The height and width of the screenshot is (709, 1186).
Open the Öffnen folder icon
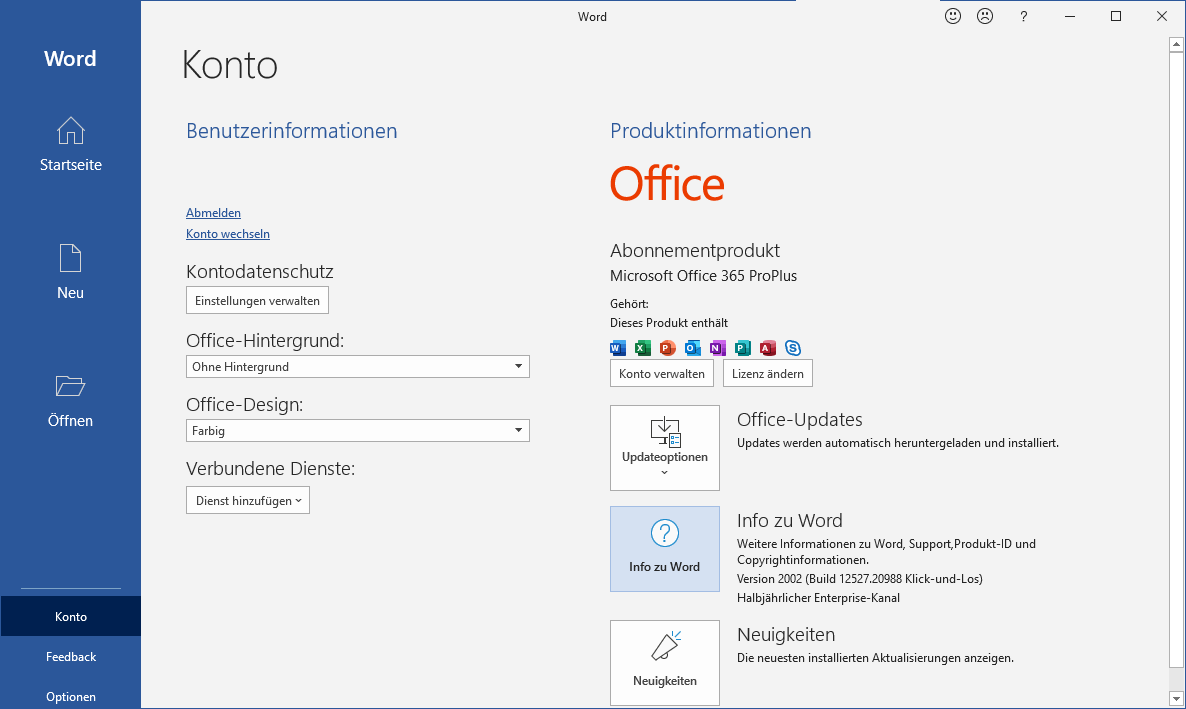70,387
